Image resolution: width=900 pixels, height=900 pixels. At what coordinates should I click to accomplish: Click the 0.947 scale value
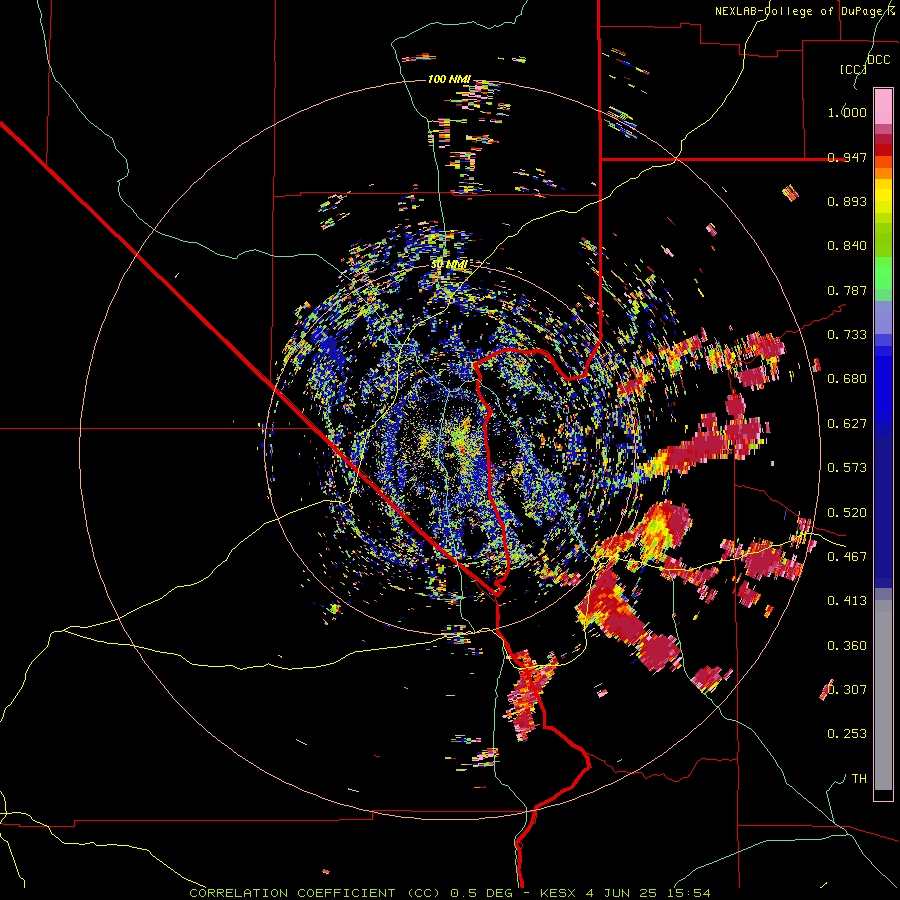[x=847, y=157]
